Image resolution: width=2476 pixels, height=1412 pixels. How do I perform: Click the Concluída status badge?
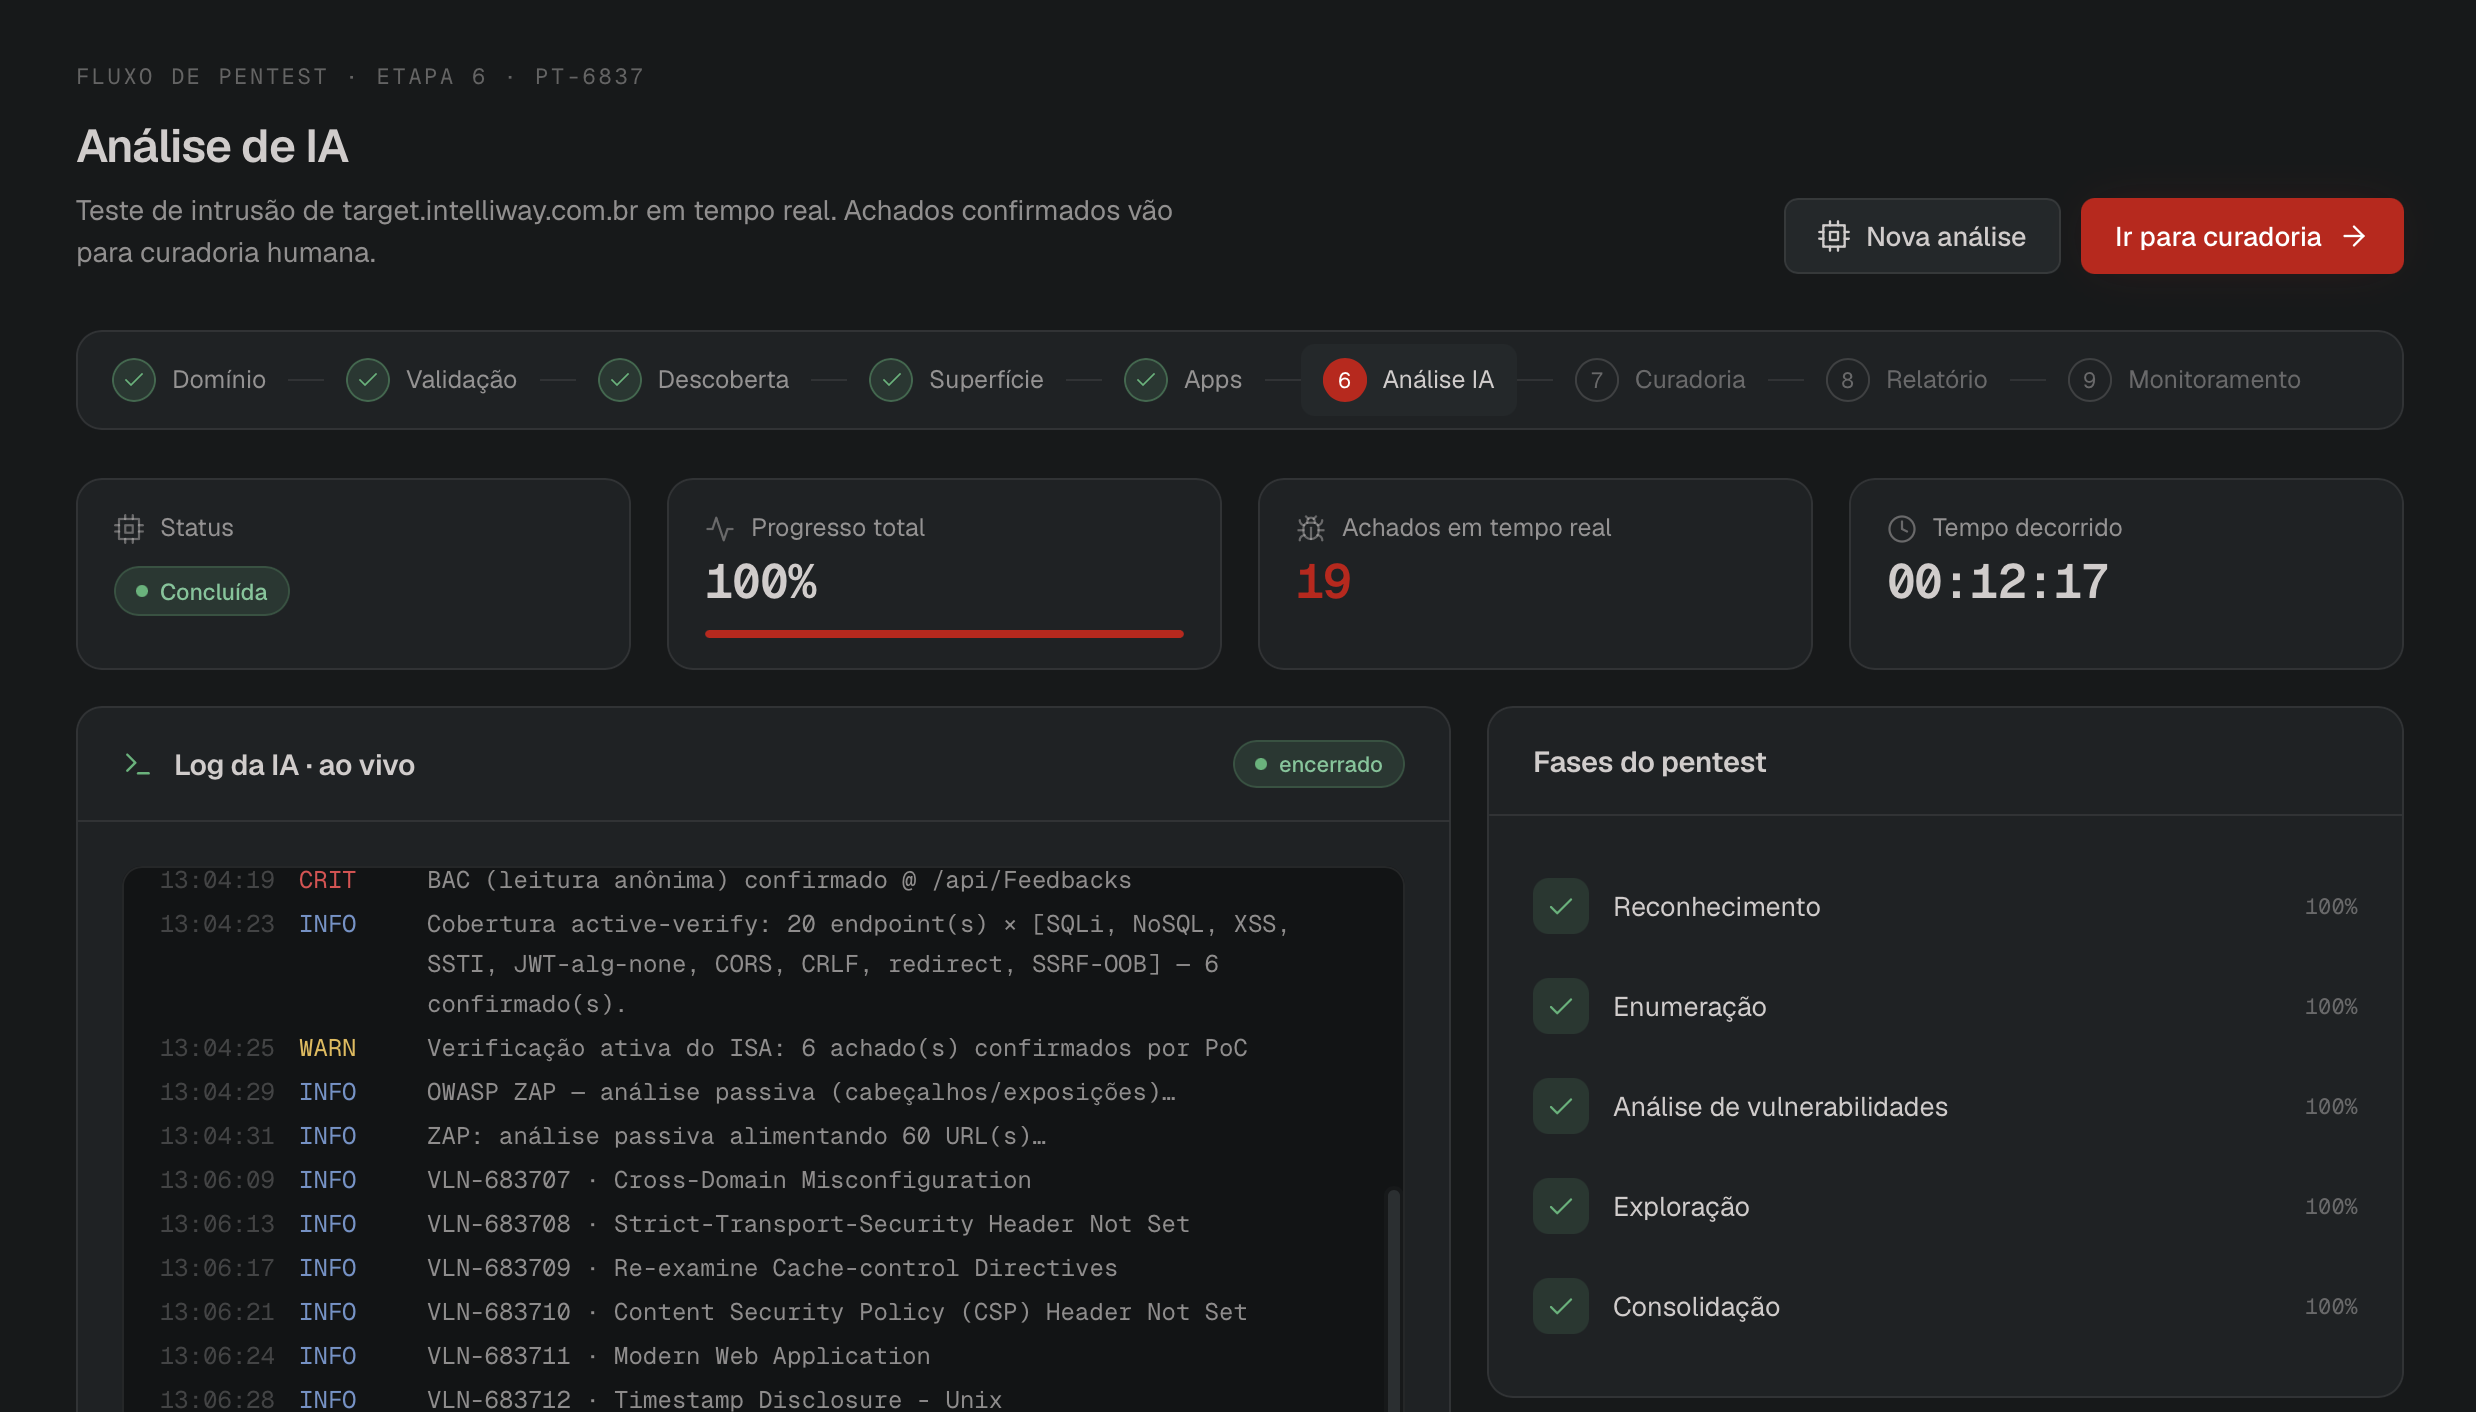click(202, 591)
